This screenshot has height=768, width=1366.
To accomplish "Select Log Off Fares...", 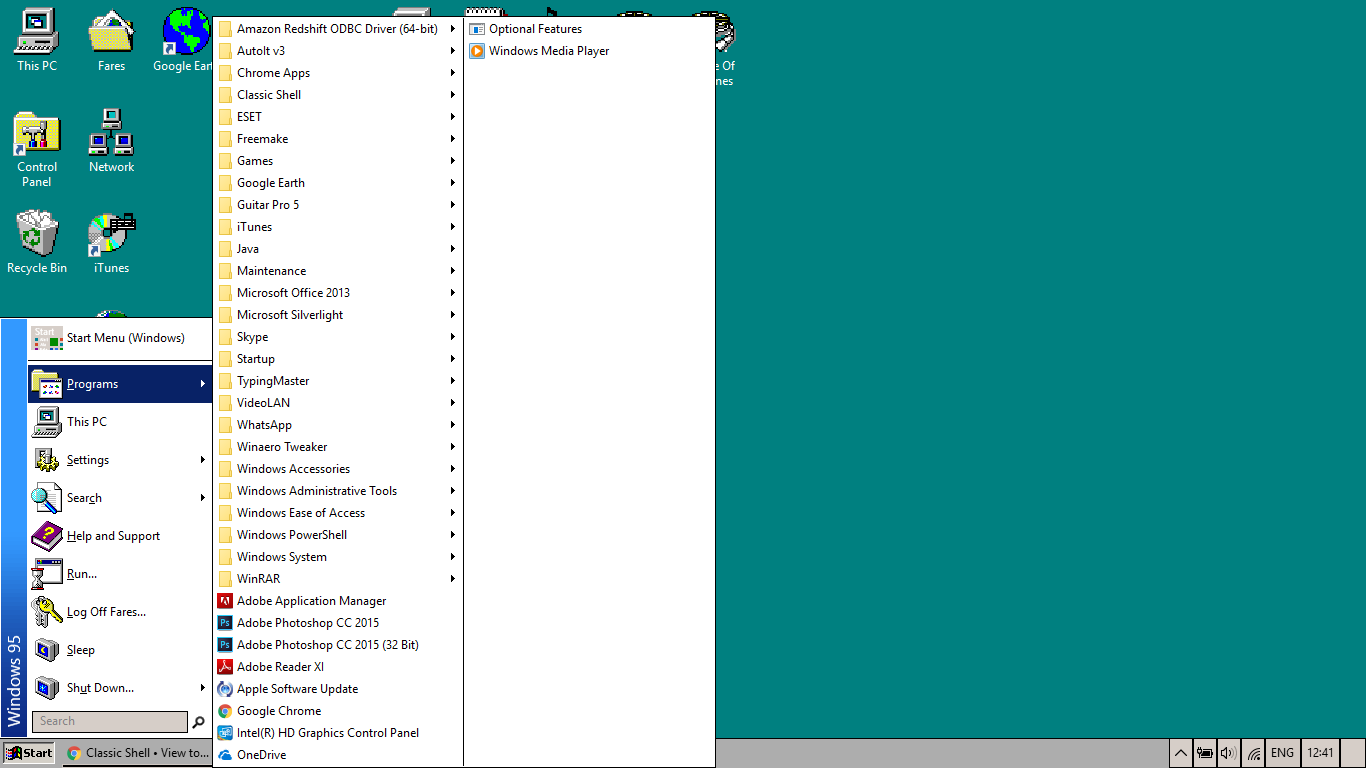I will [120, 612].
